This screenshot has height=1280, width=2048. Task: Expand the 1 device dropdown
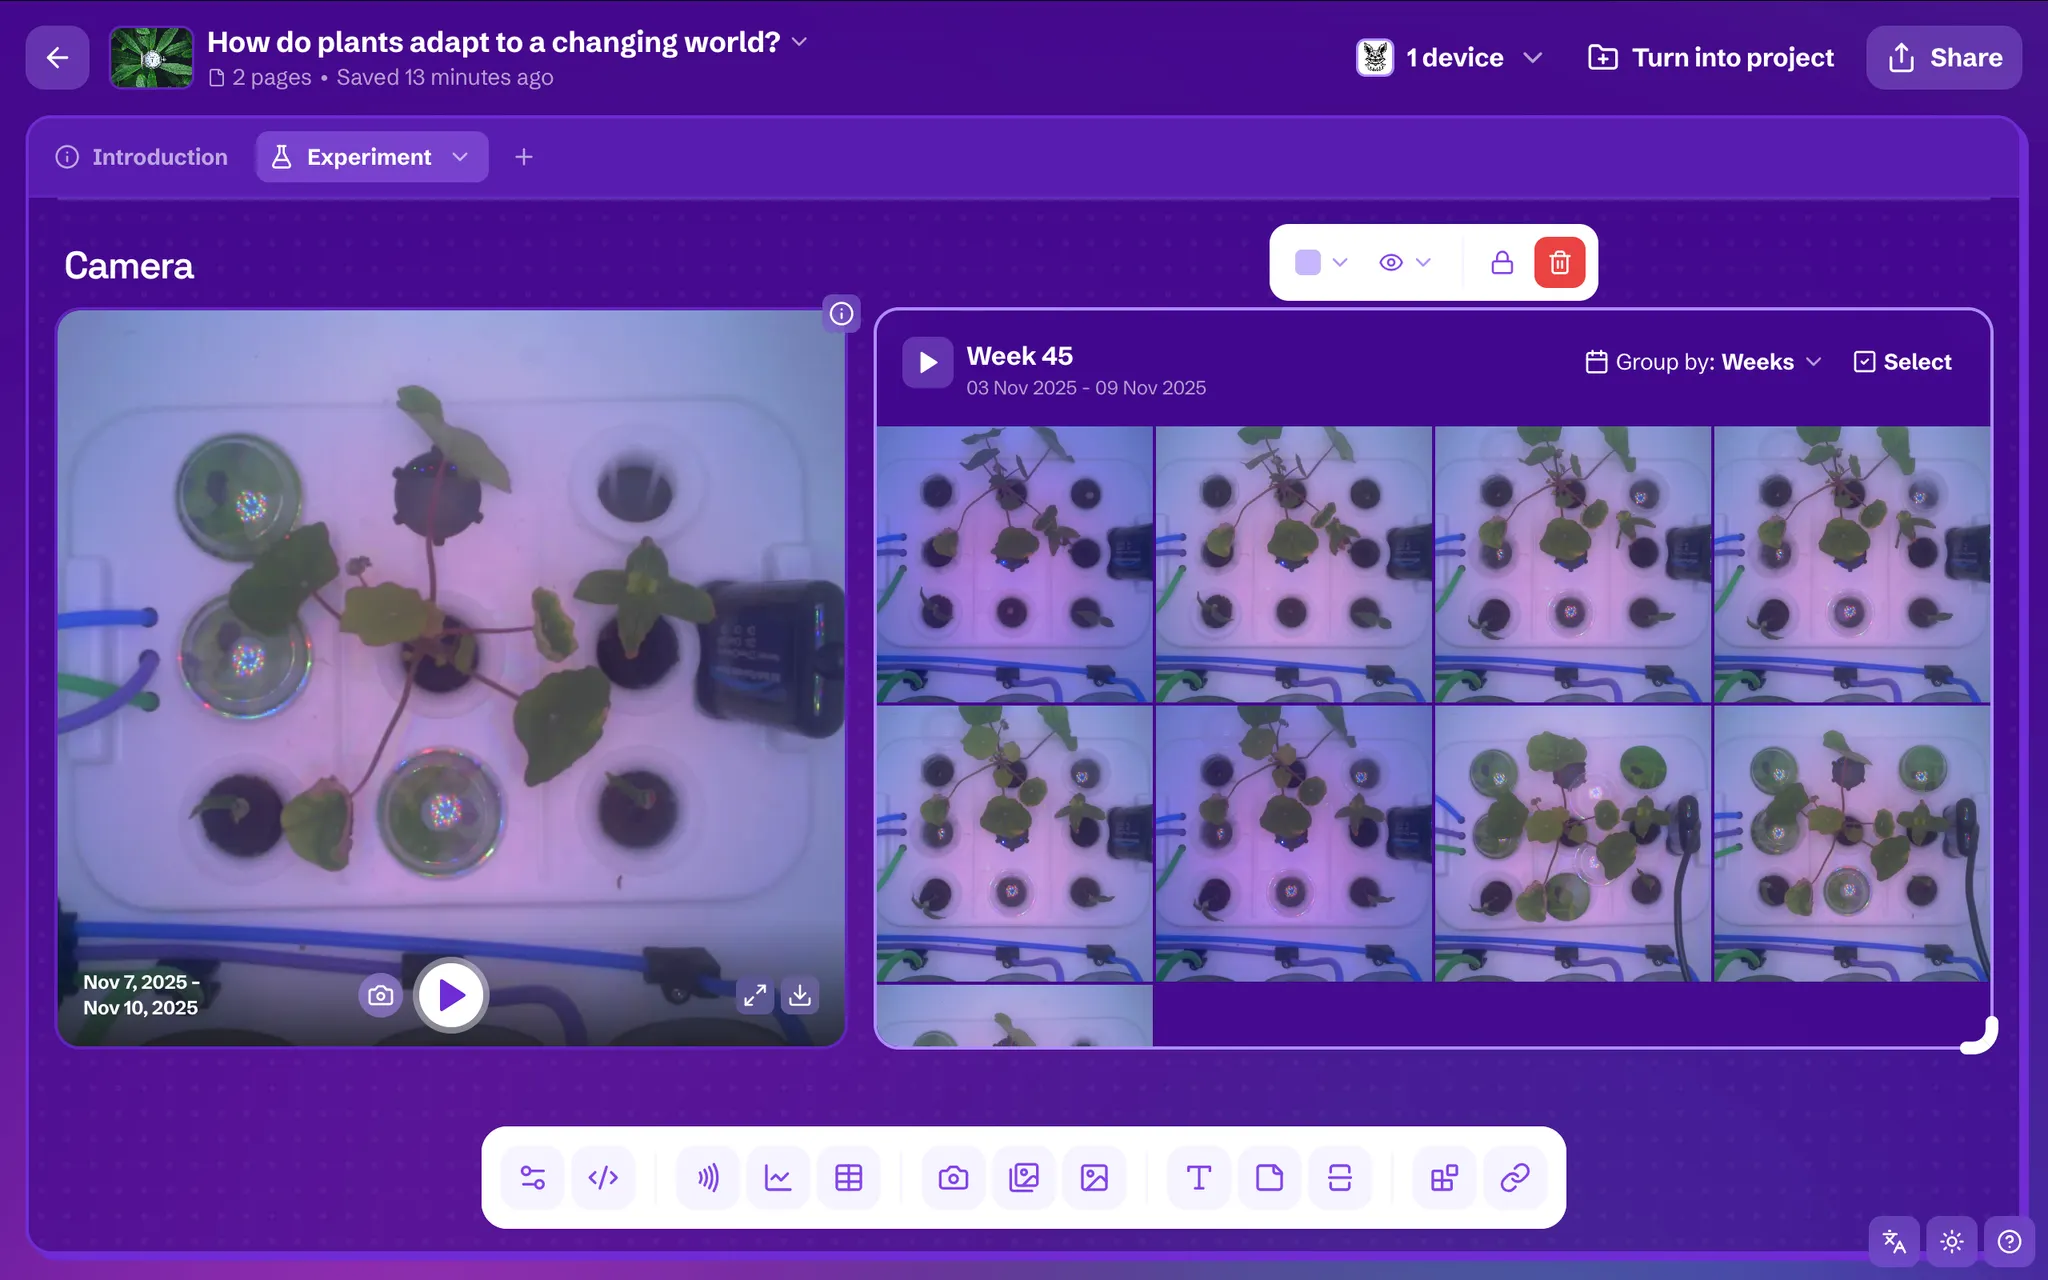coord(1451,58)
